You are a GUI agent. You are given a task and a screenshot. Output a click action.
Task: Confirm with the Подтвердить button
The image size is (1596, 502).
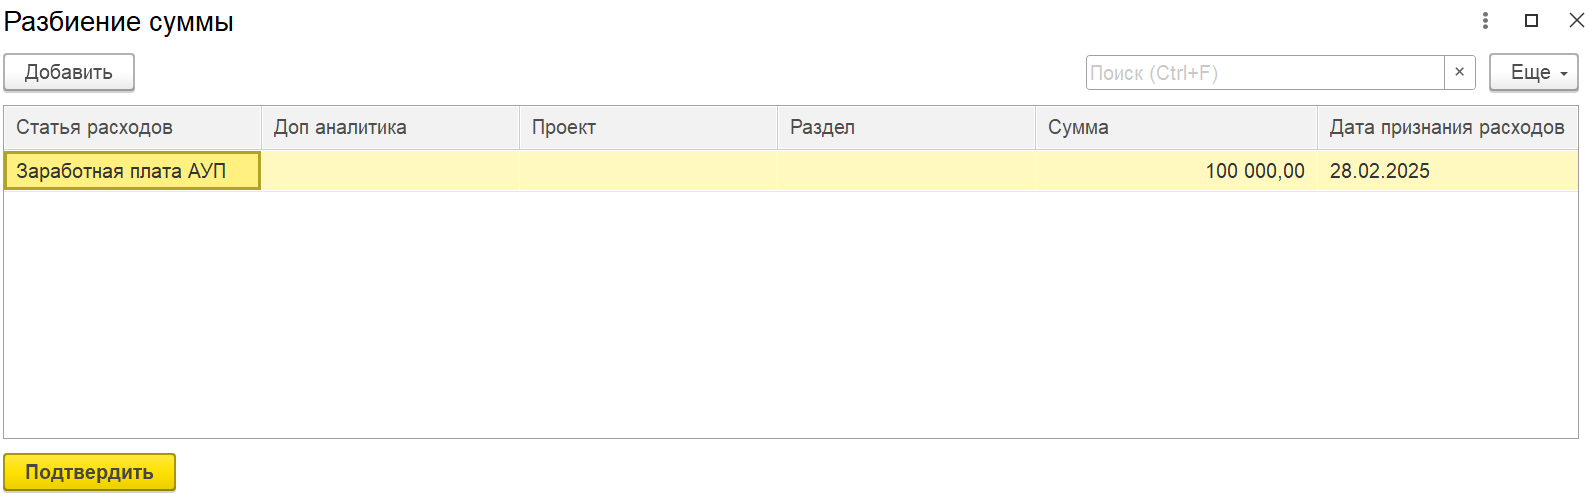pyautogui.click(x=89, y=472)
